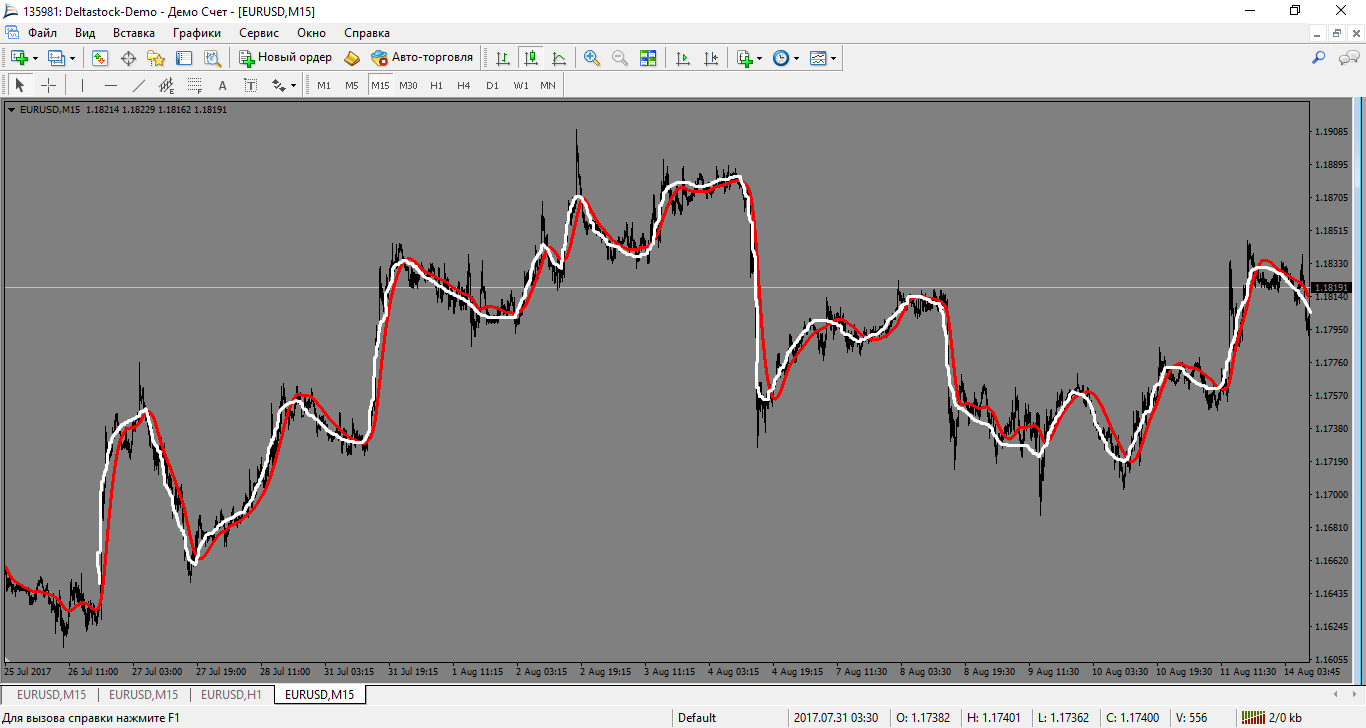The width and height of the screenshot is (1366, 728).
Task: Open the Вставка menu
Action: 134,33
